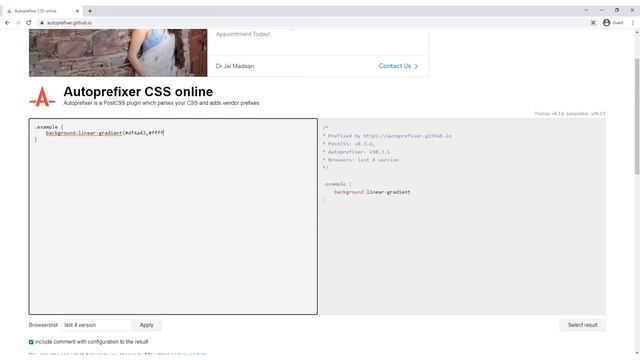
Task: Click the Apply button
Action: pos(147,325)
